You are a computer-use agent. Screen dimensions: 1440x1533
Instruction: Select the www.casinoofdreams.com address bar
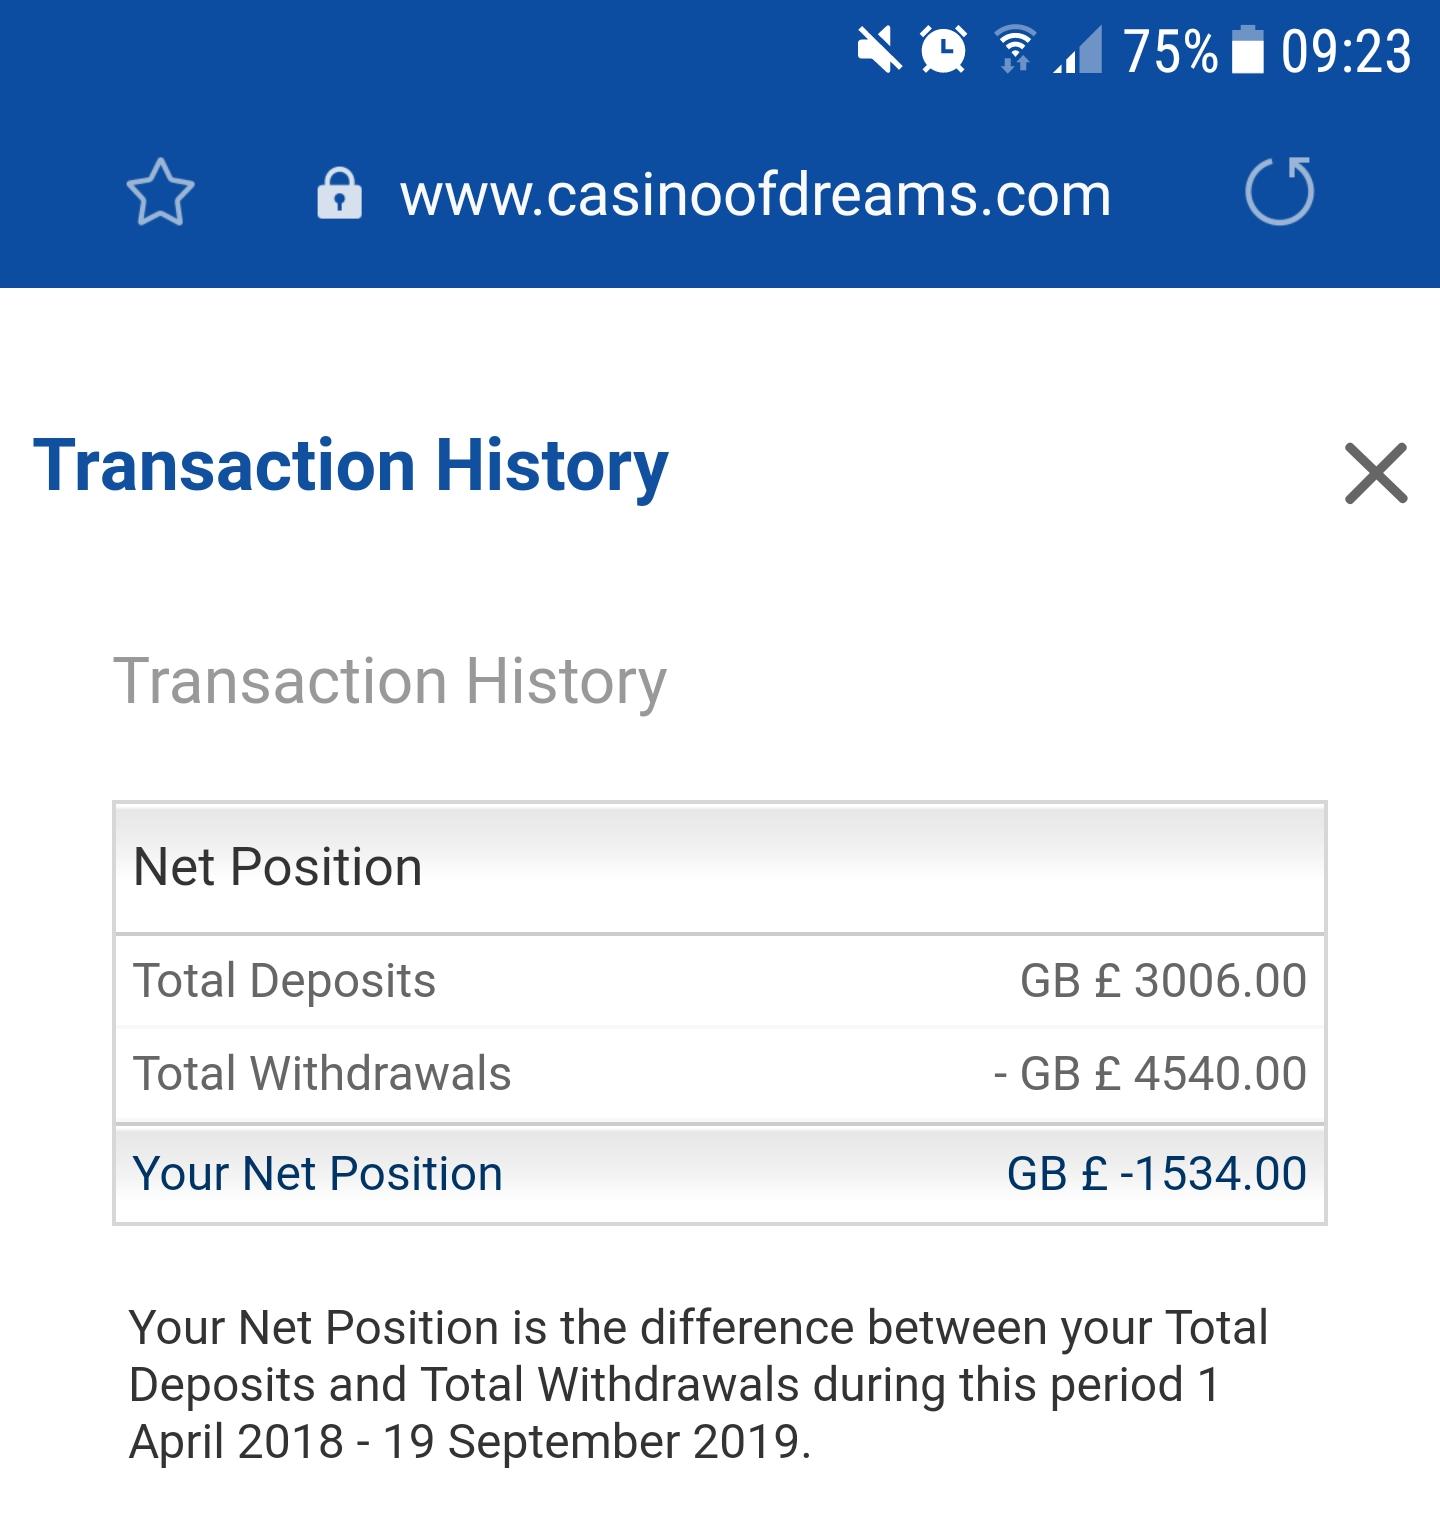coord(755,194)
